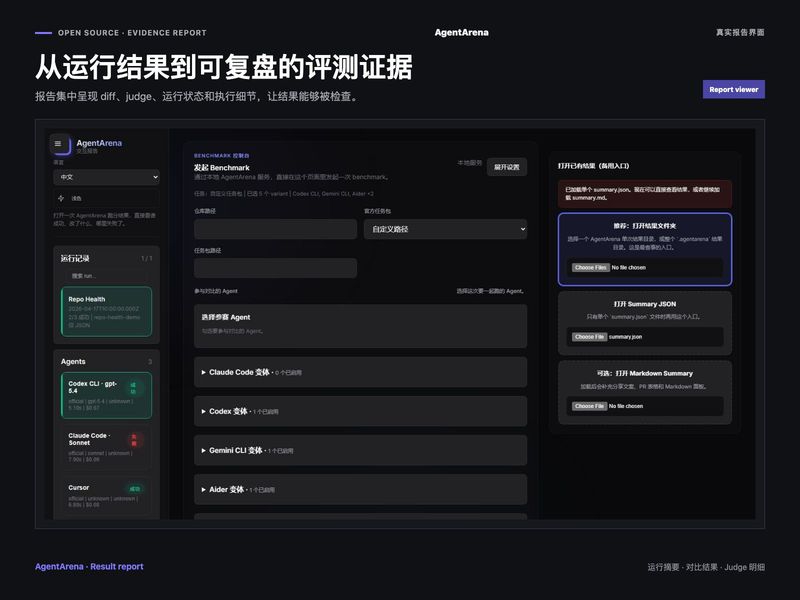Open the AgentArena hamburger menu icon

pyautogui.click(x=58, y=143)
